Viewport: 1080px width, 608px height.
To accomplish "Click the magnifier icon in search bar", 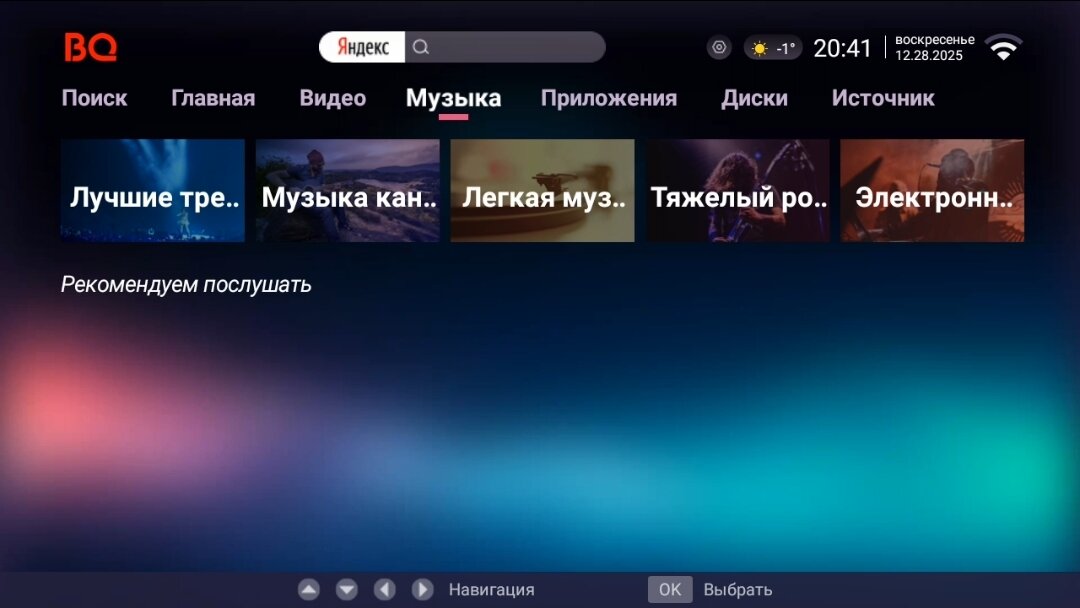I will coord(421,47).
